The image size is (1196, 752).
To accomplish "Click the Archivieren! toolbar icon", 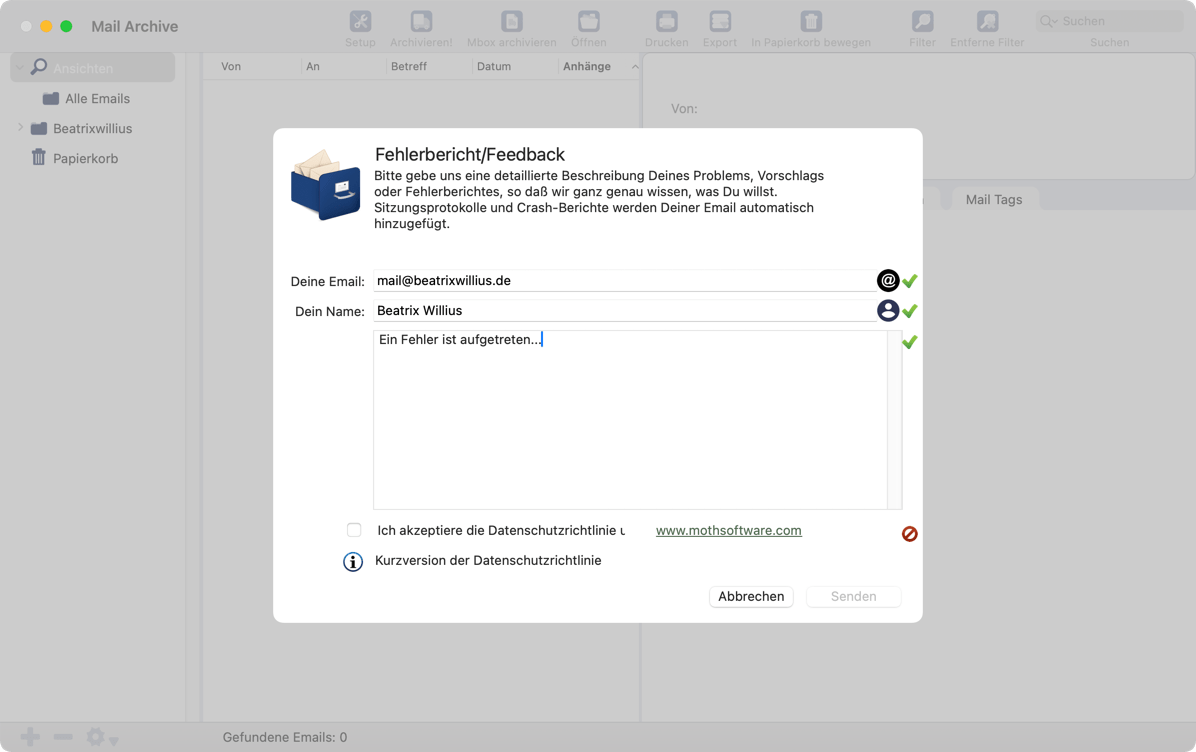I will coord(421,22).
